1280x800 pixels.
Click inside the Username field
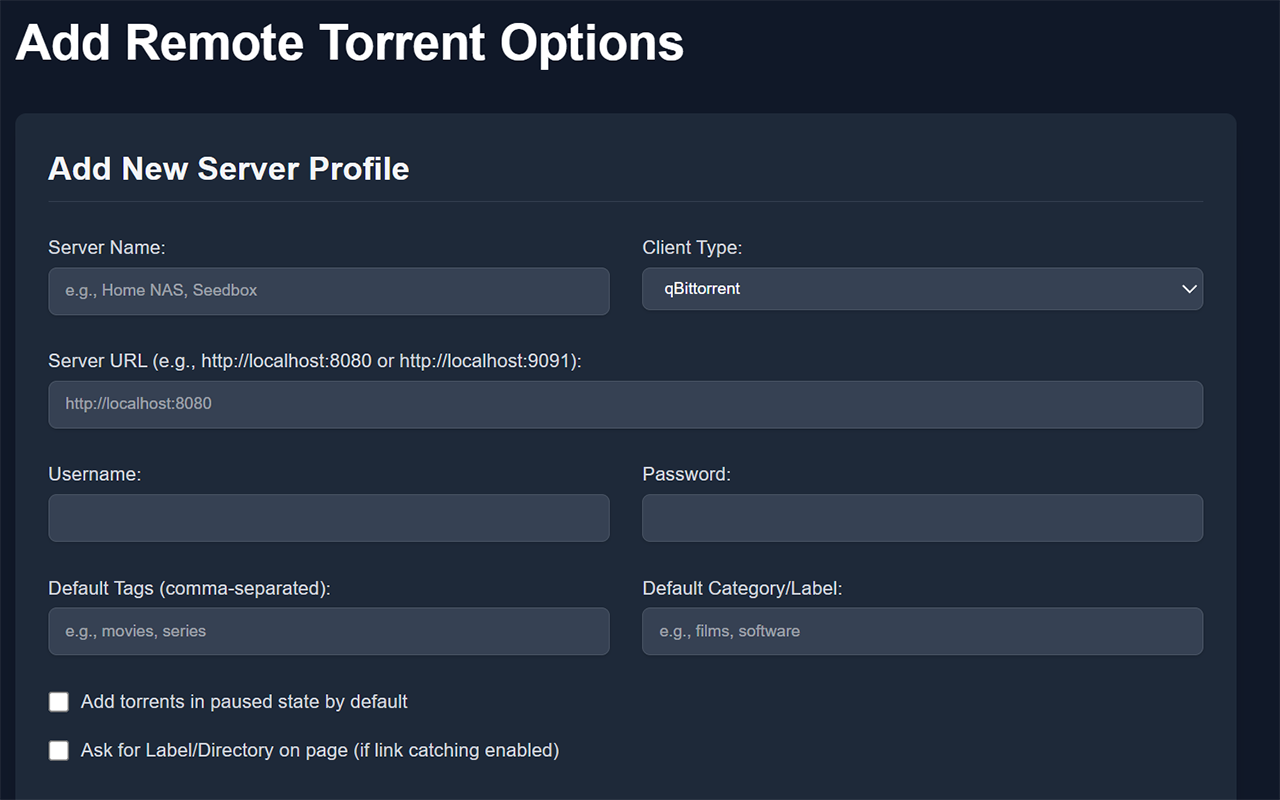329,518
